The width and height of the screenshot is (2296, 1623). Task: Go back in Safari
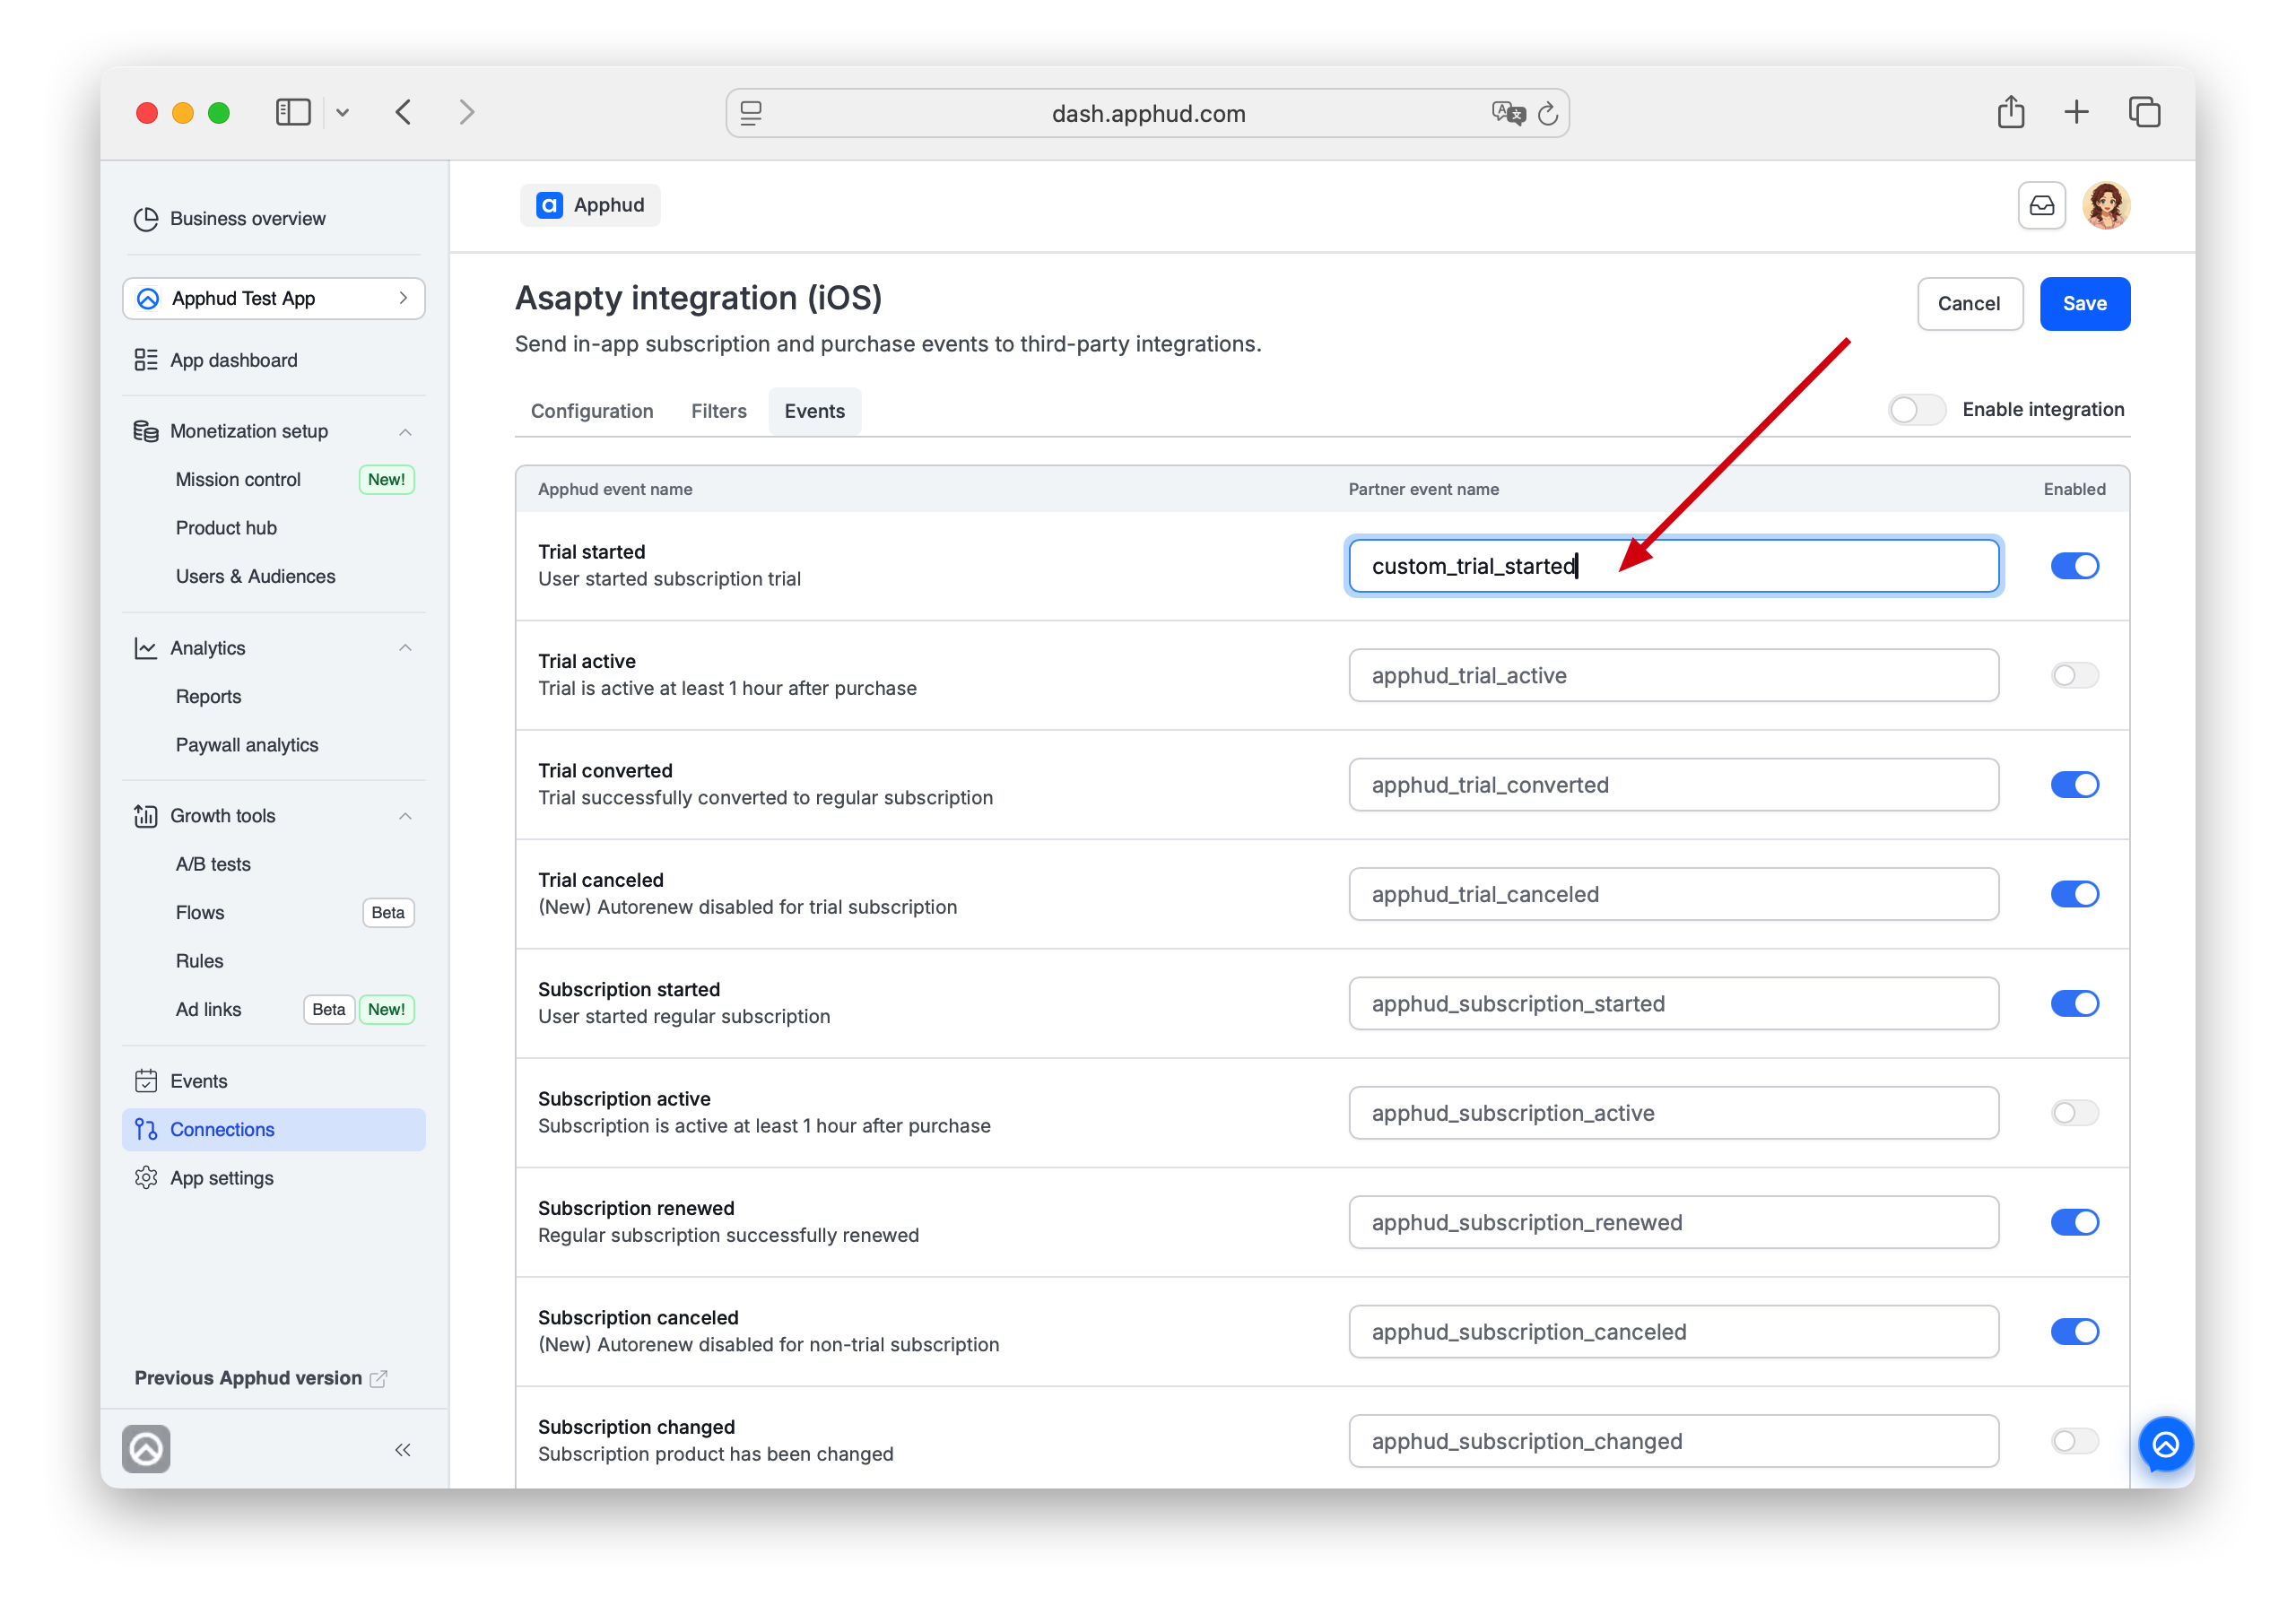pyautogui.click(x=403, y=112)
